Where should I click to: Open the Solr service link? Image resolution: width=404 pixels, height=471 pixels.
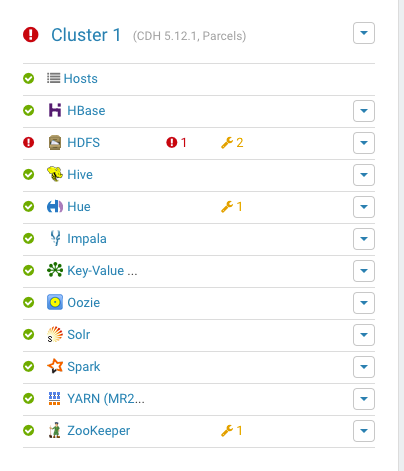coord(79,334)
